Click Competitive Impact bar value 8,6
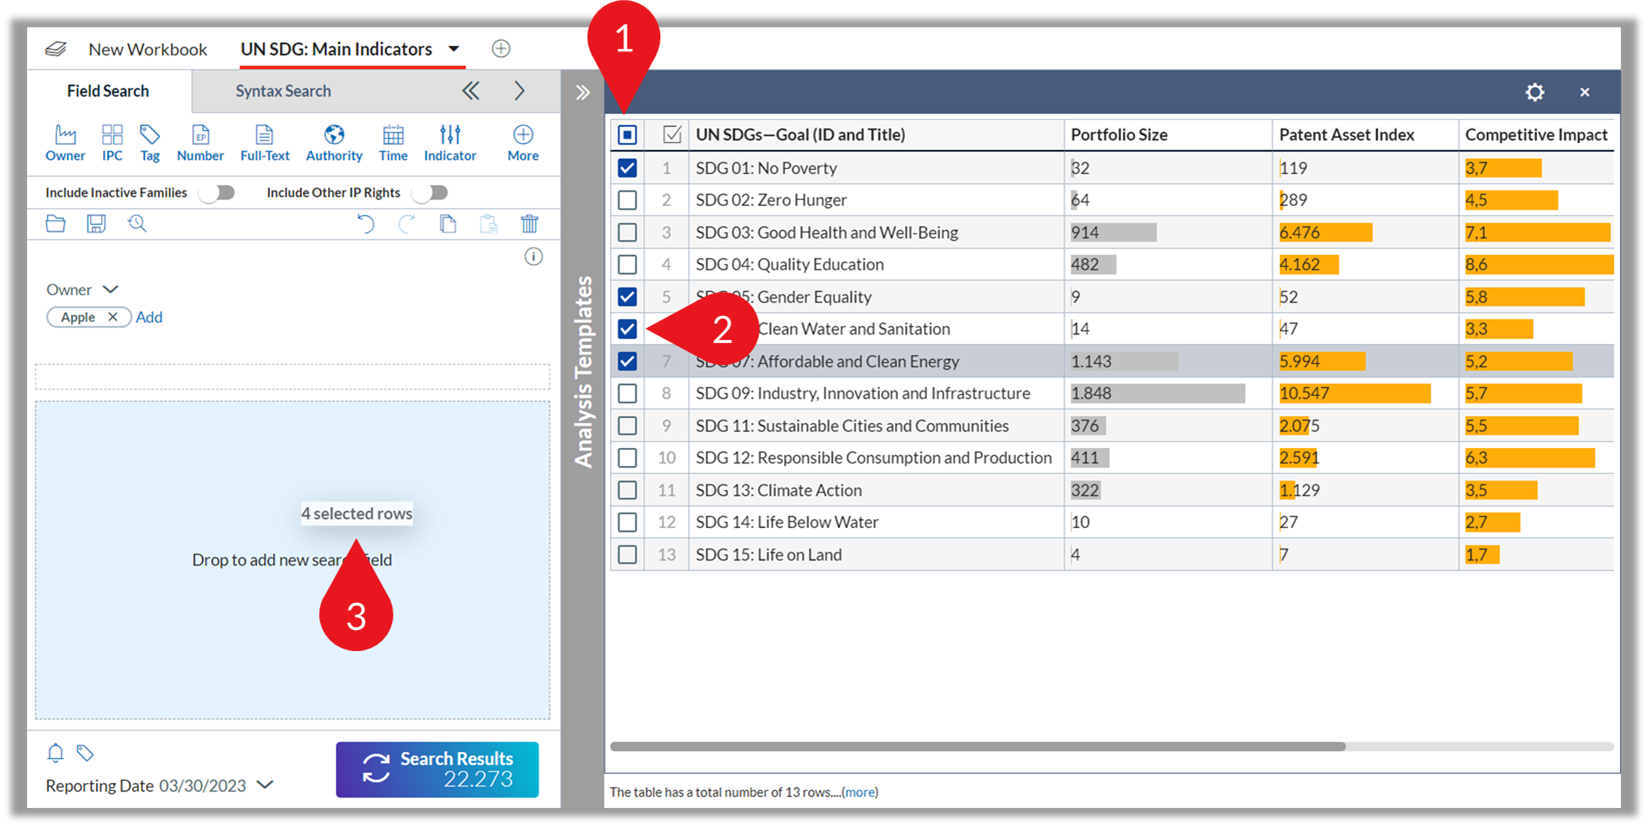 tap(1538, 264)
